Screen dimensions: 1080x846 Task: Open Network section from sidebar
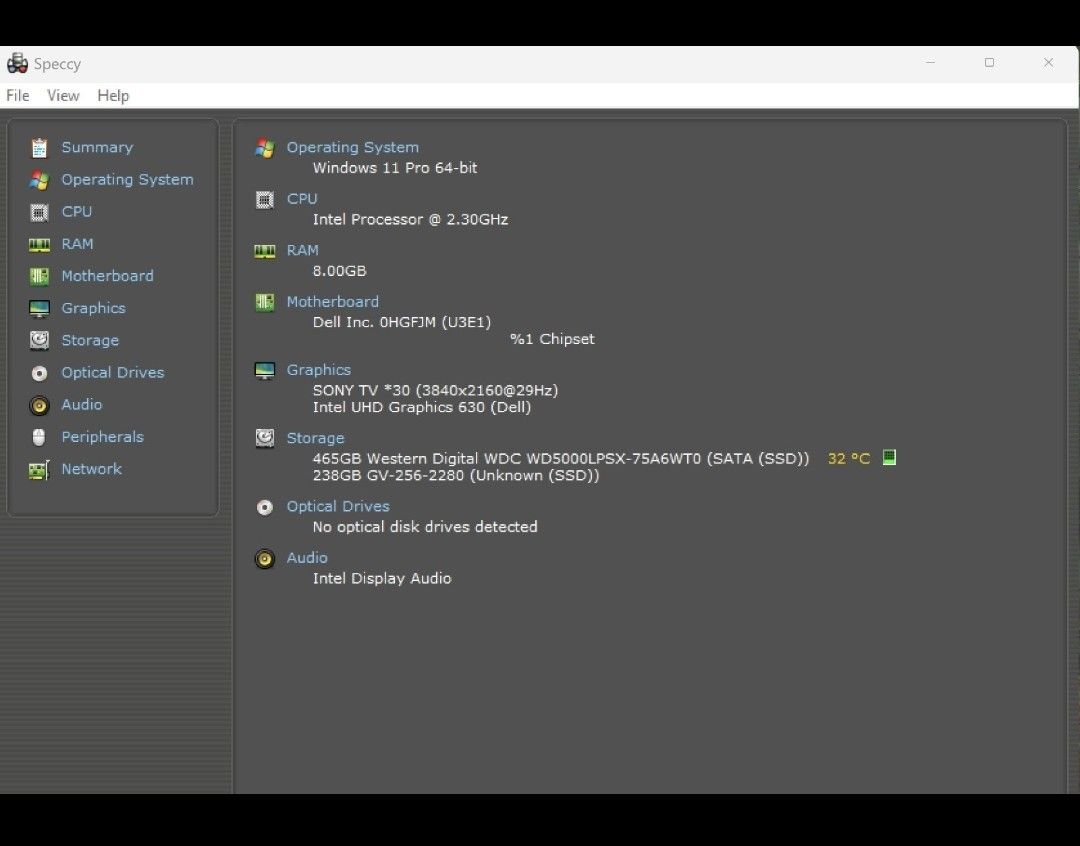click(x=92, y=468)
